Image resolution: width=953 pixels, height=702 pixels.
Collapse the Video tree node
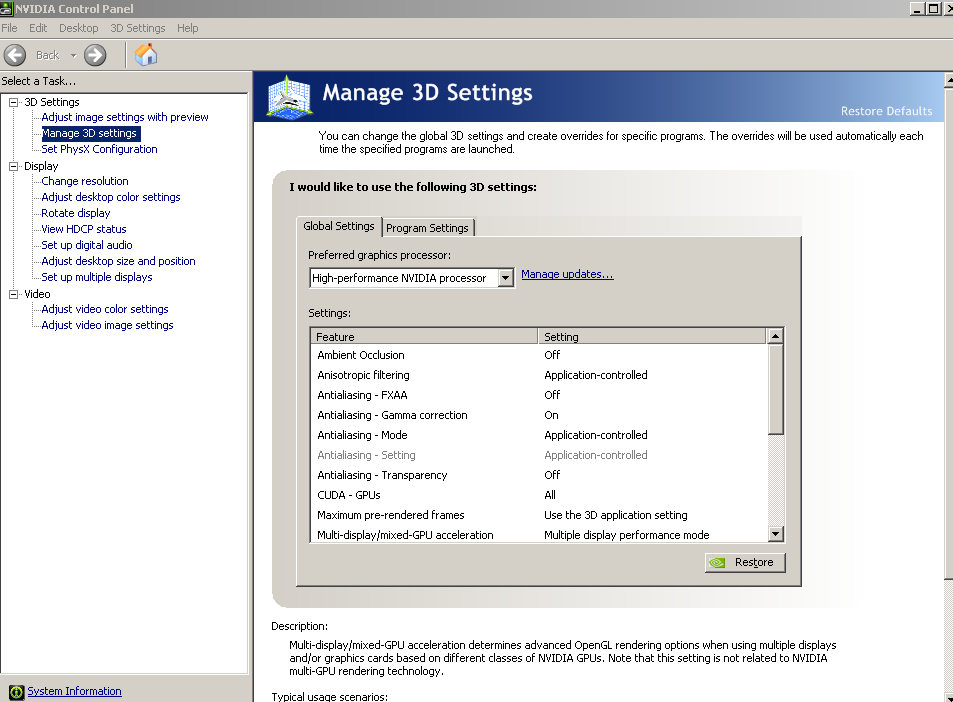point(13,294)
